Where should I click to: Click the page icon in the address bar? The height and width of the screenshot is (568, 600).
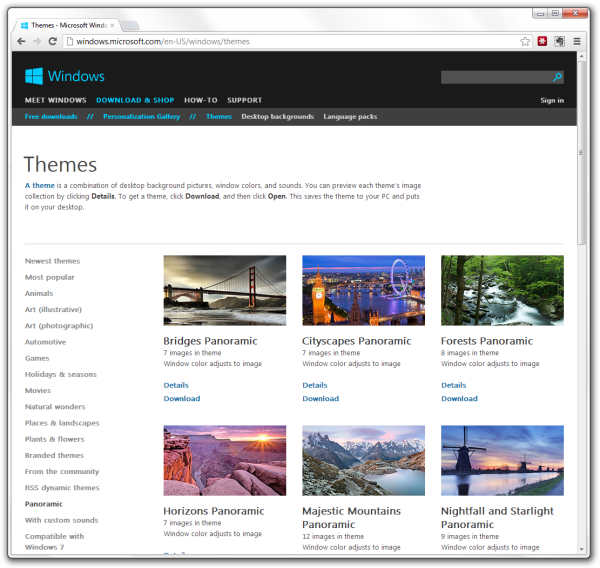coord(70,41)
